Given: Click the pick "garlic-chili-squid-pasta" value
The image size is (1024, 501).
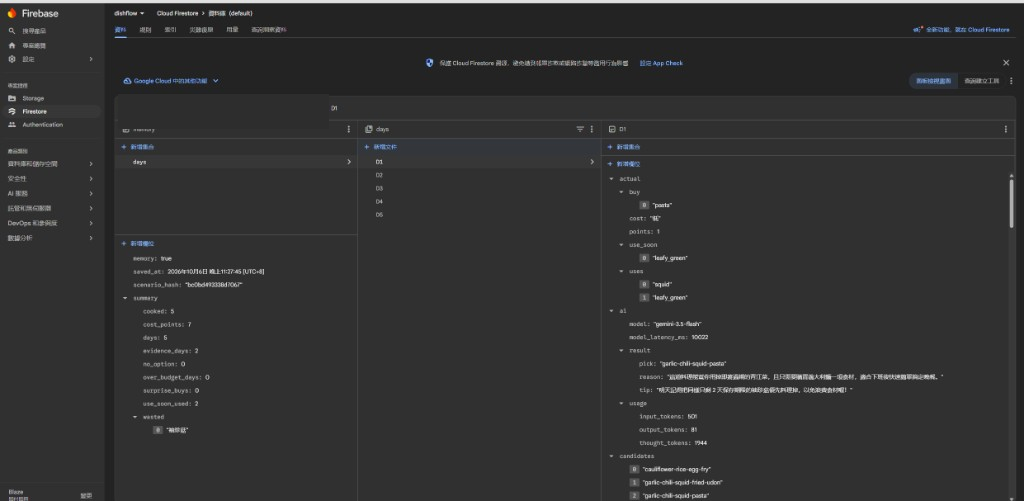Looking at the screenshot, I should [693, 363].
